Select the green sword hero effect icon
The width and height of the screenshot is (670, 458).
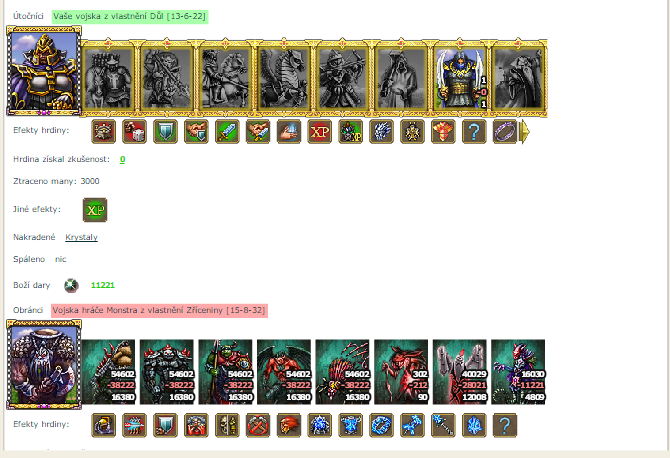click(x=227, y=132)
